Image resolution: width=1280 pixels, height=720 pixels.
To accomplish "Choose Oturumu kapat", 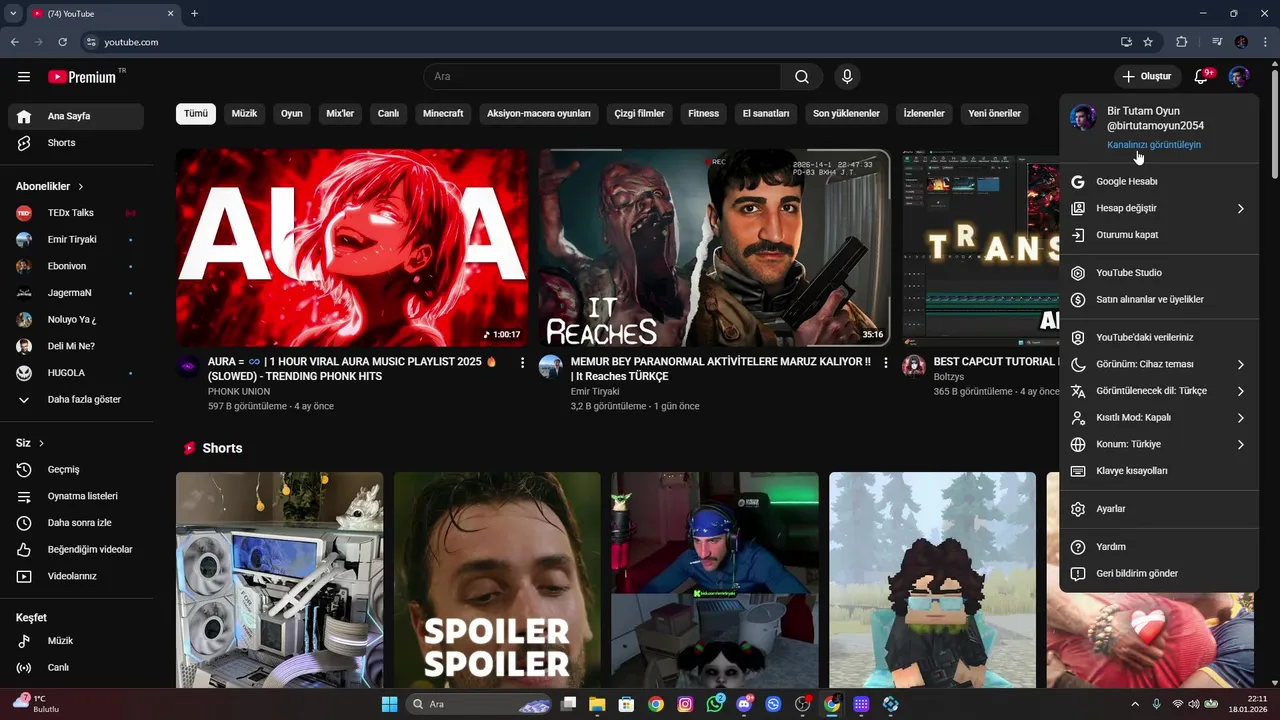I will (1159, 235).
